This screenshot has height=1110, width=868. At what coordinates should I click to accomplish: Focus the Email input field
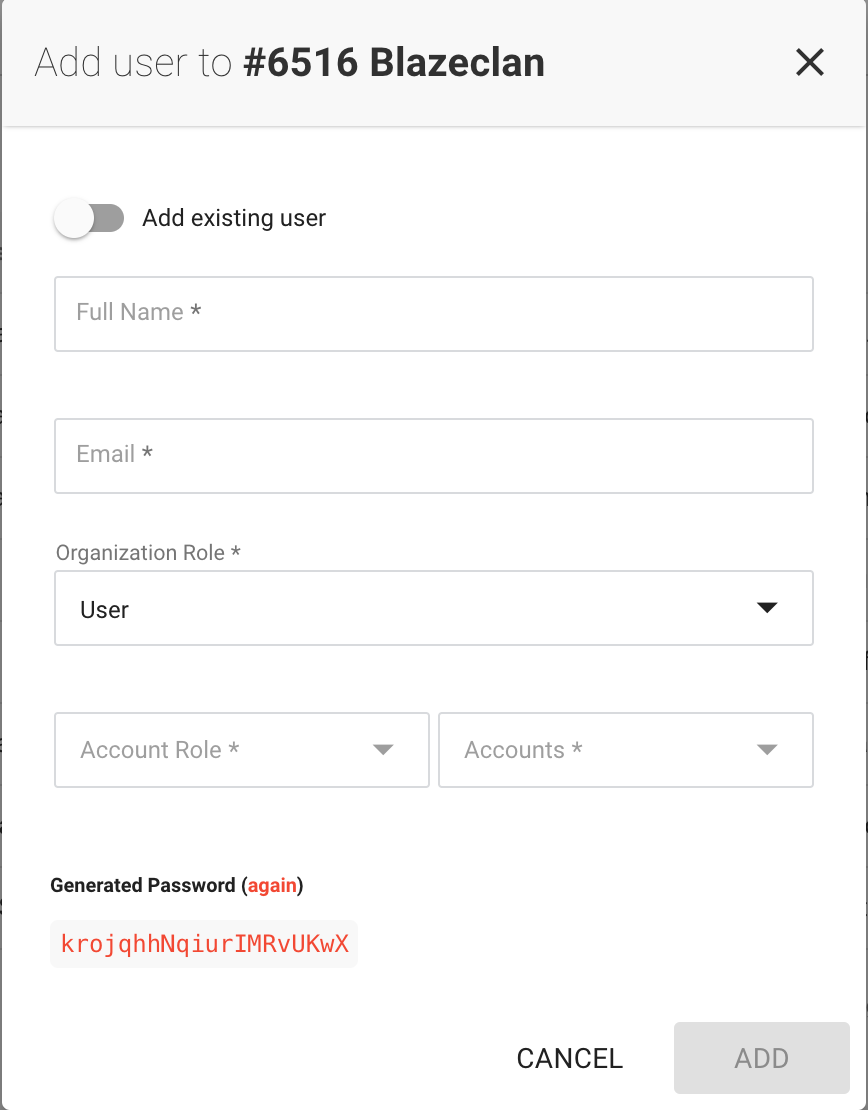click(434, 455)
